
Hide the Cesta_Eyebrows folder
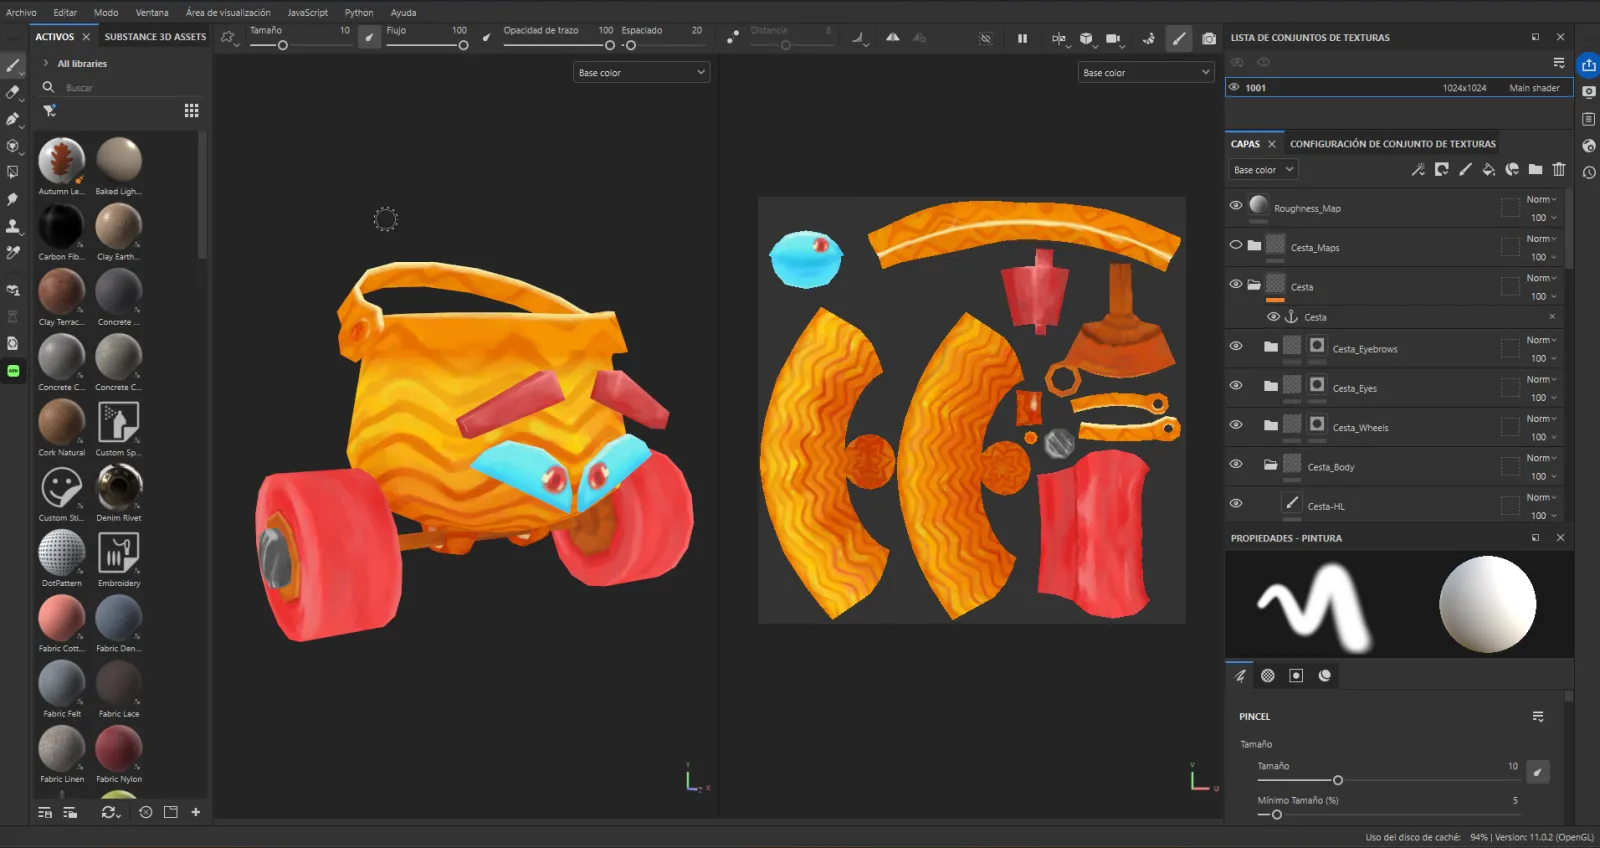pyautogui.click(x=1236, y=347)
